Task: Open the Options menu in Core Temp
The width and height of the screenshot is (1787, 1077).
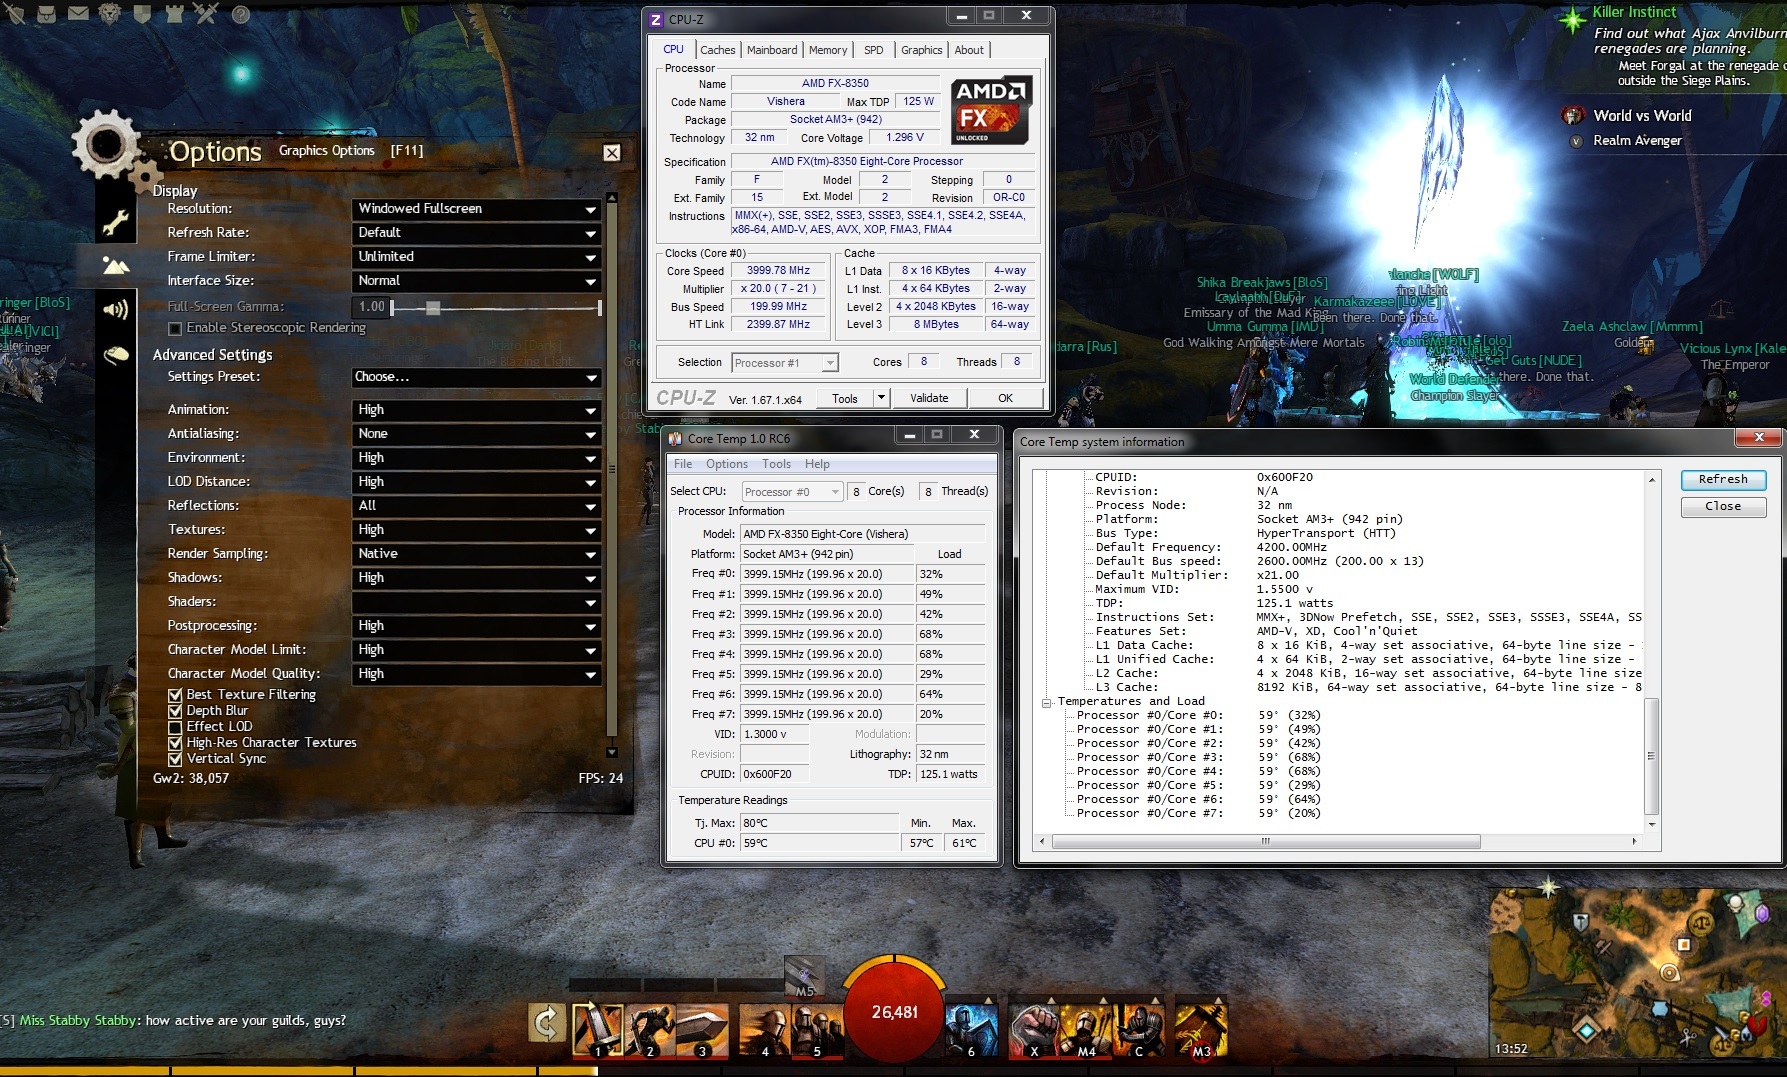Action: (x=726, y=464)
